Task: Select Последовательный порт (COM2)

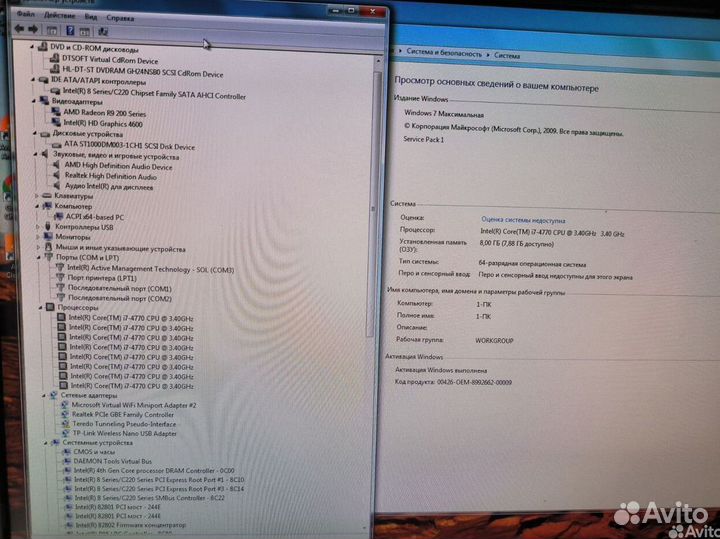Action: pos(120,298)
